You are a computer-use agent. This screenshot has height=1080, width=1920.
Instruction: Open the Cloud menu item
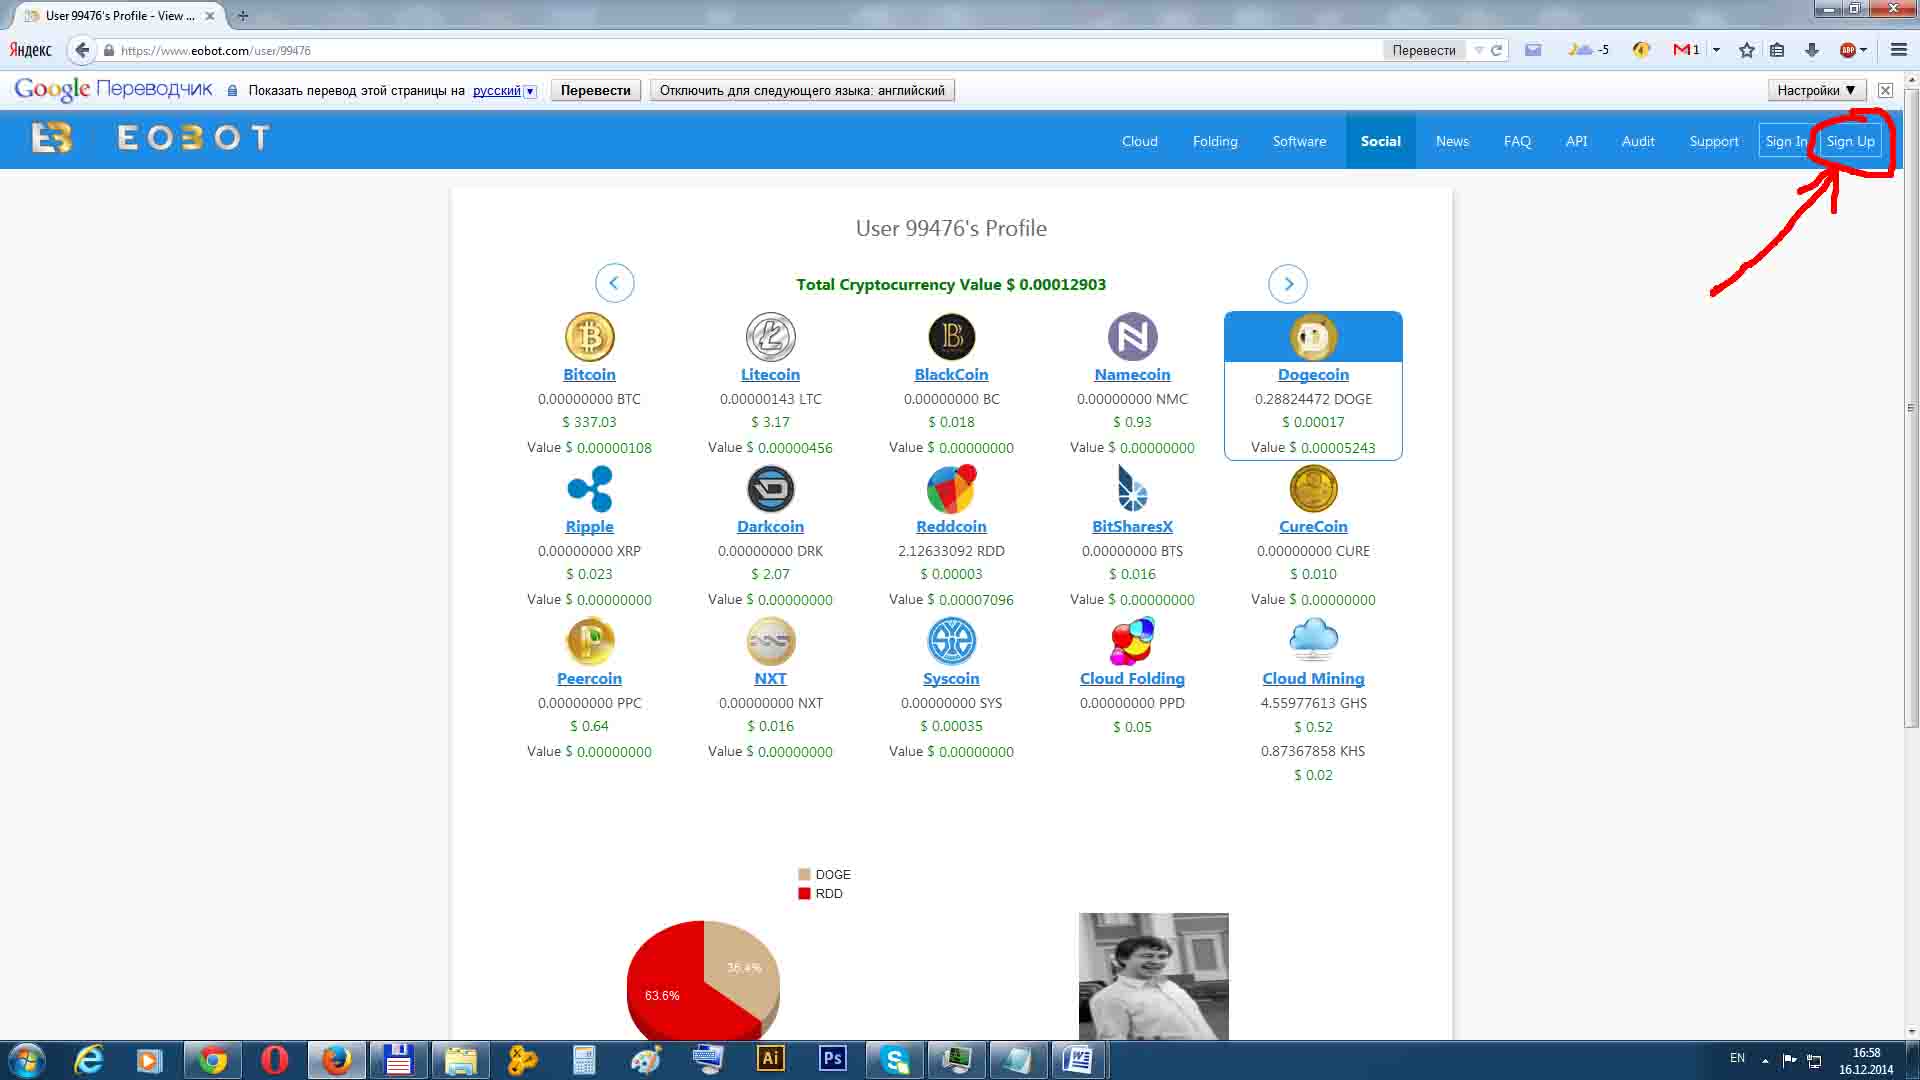[1139, 141]
